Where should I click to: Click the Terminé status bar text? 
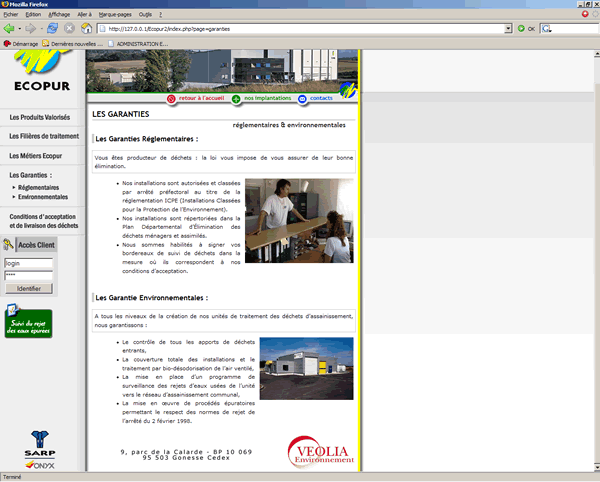point(12,477)
